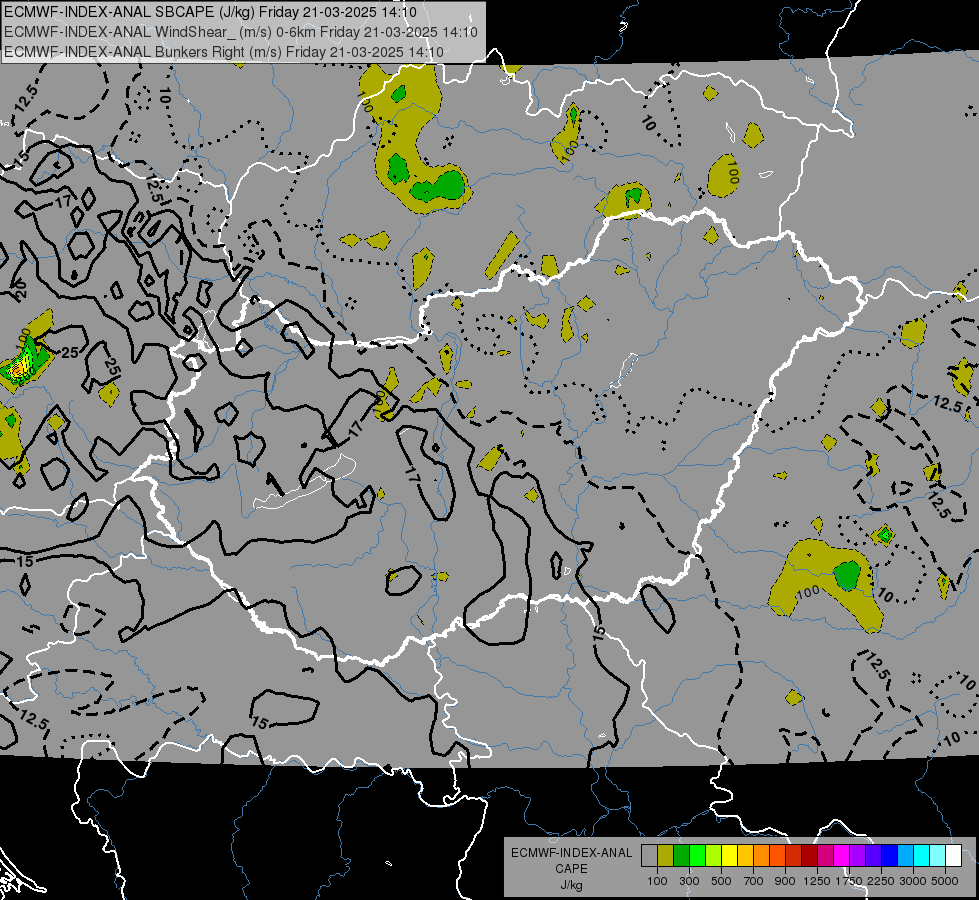Click the WindShear_ (m/s) 0-6km header line
Viewport: 979px width, 900px height.
240,32
